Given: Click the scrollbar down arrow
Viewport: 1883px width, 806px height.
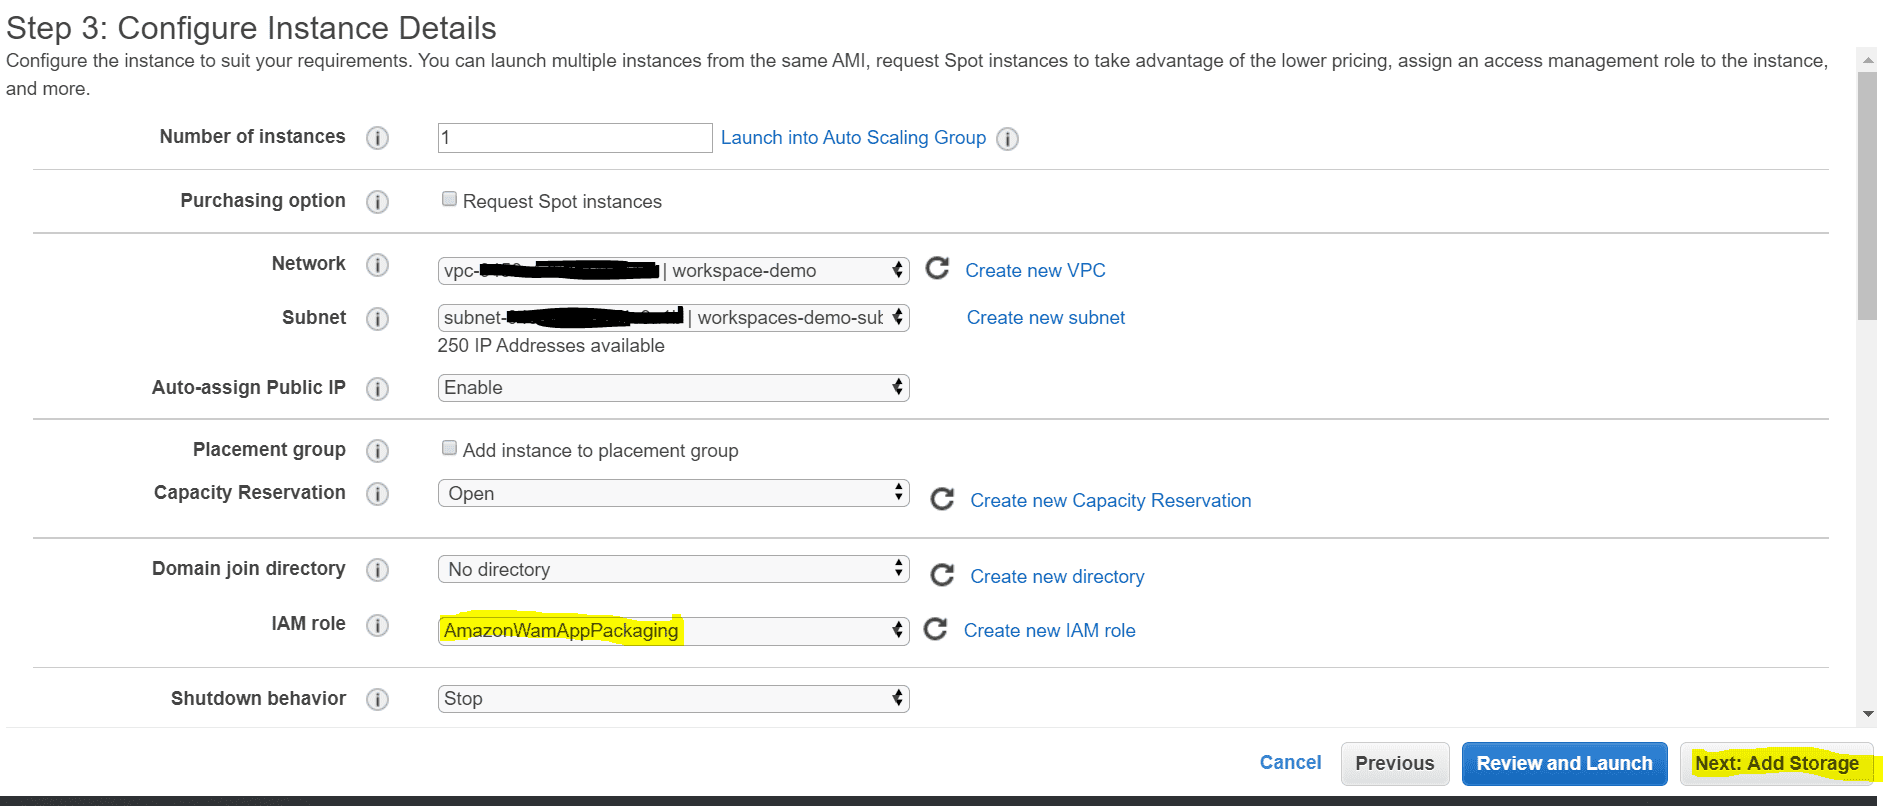Looking at the screenshot, I should coord(1868,714).
